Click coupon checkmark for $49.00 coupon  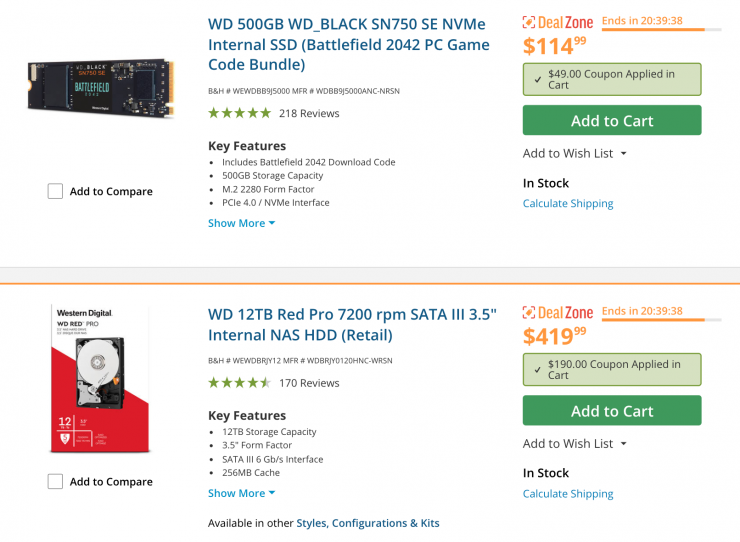pos(537,75)
